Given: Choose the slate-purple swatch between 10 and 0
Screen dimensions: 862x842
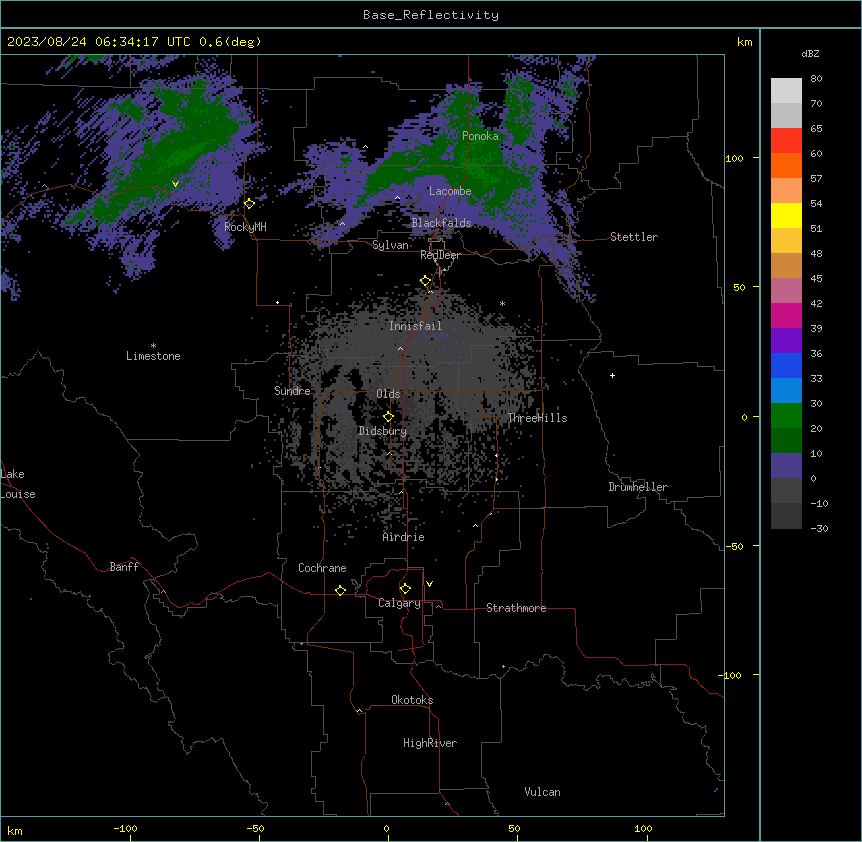Looking at the screenshot, I should click(786, 466).
